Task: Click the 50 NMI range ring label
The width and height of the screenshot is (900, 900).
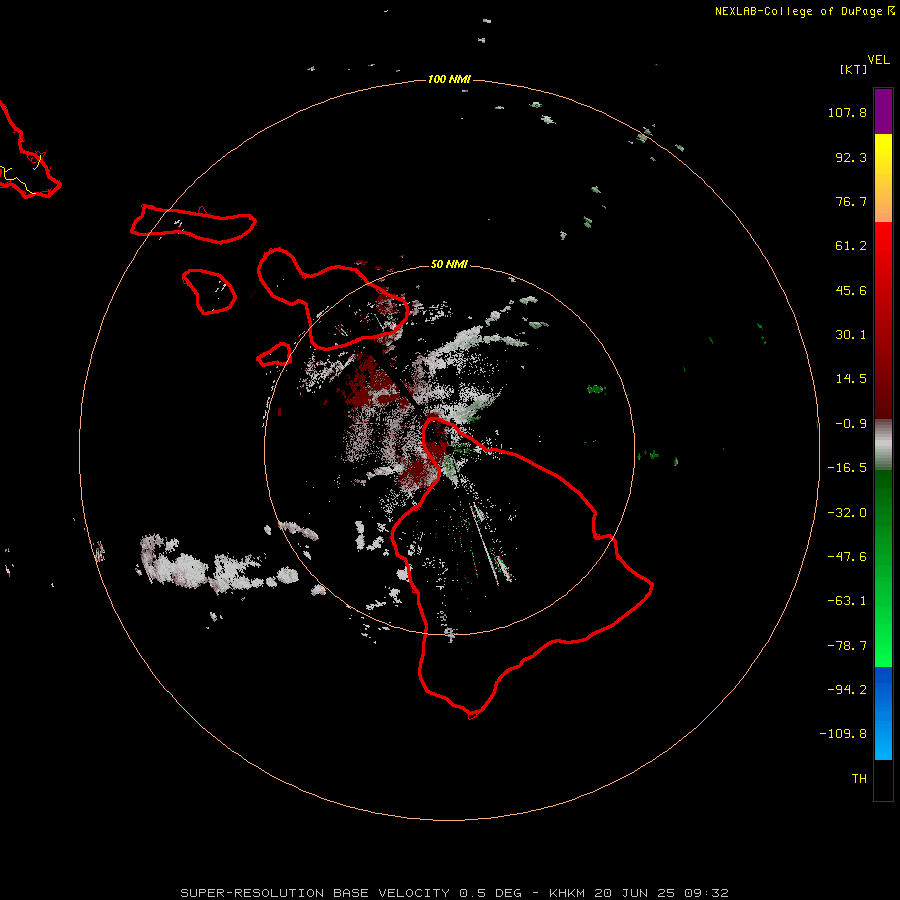Action: pyautogui.click(x=449, y=264)
